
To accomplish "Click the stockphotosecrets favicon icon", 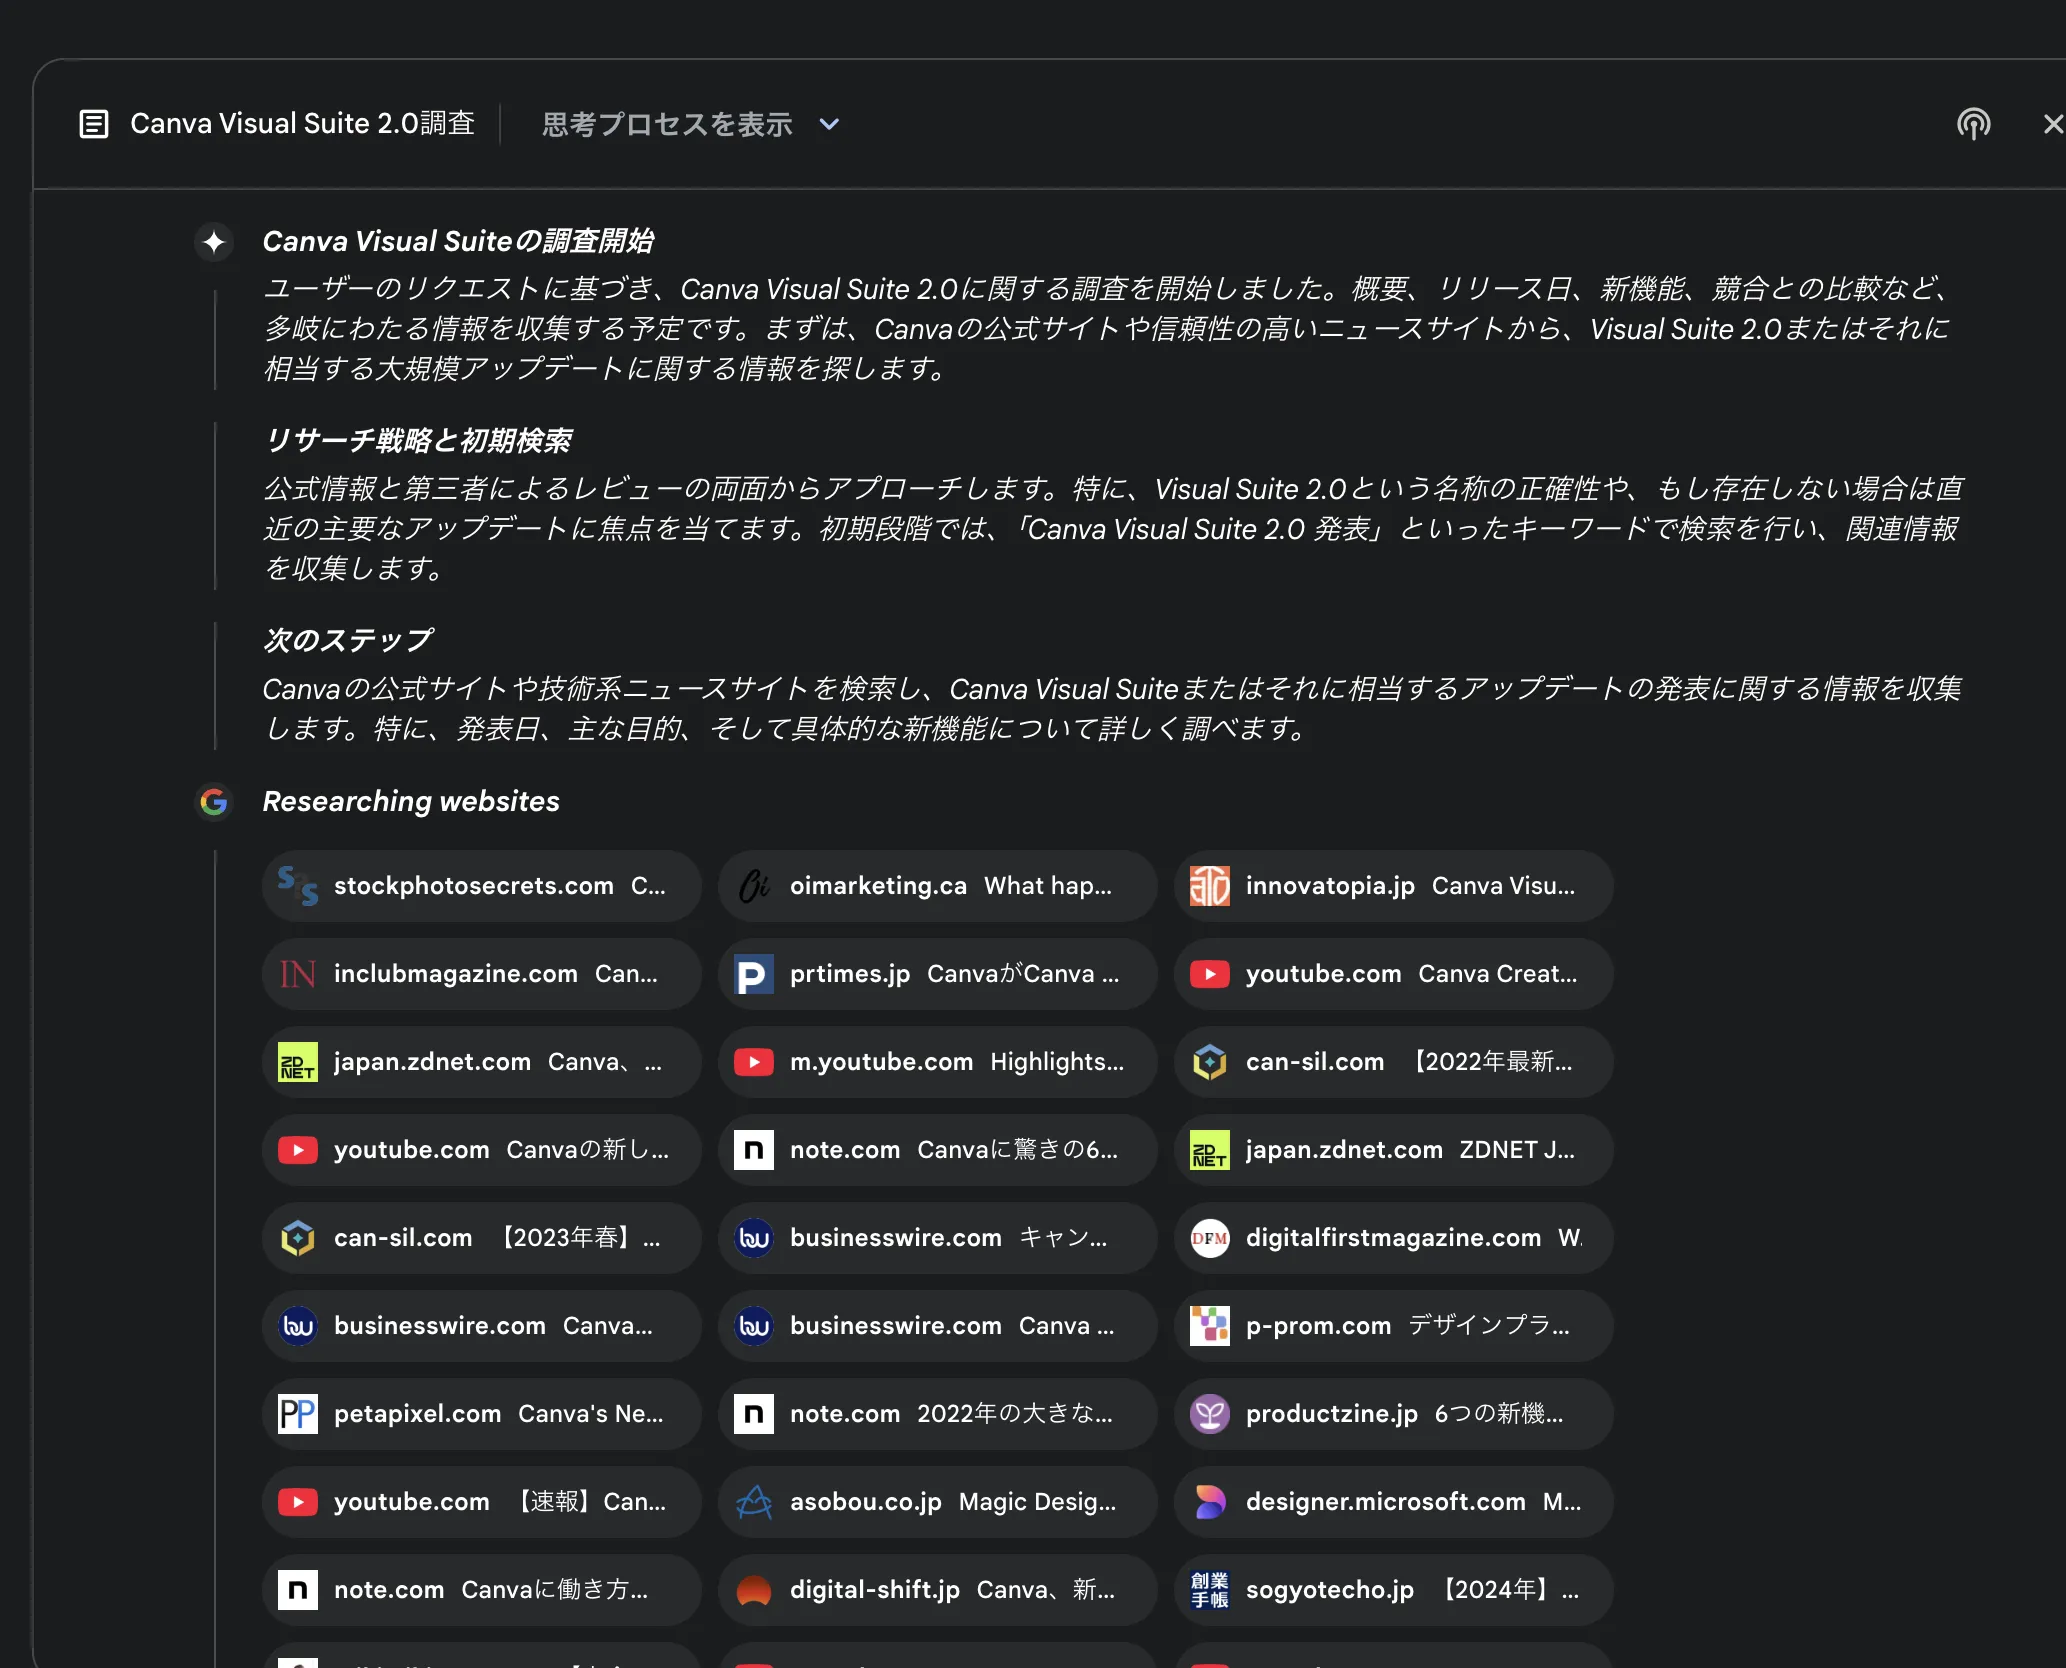I will 298,886.
